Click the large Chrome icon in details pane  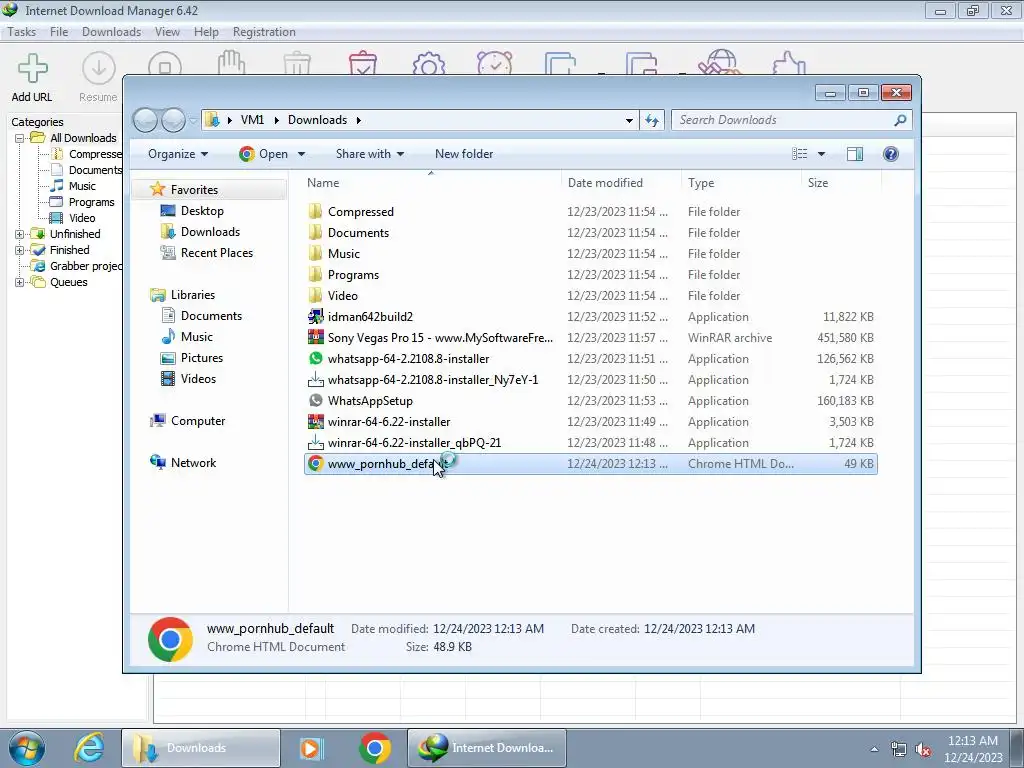click(170, 639)
